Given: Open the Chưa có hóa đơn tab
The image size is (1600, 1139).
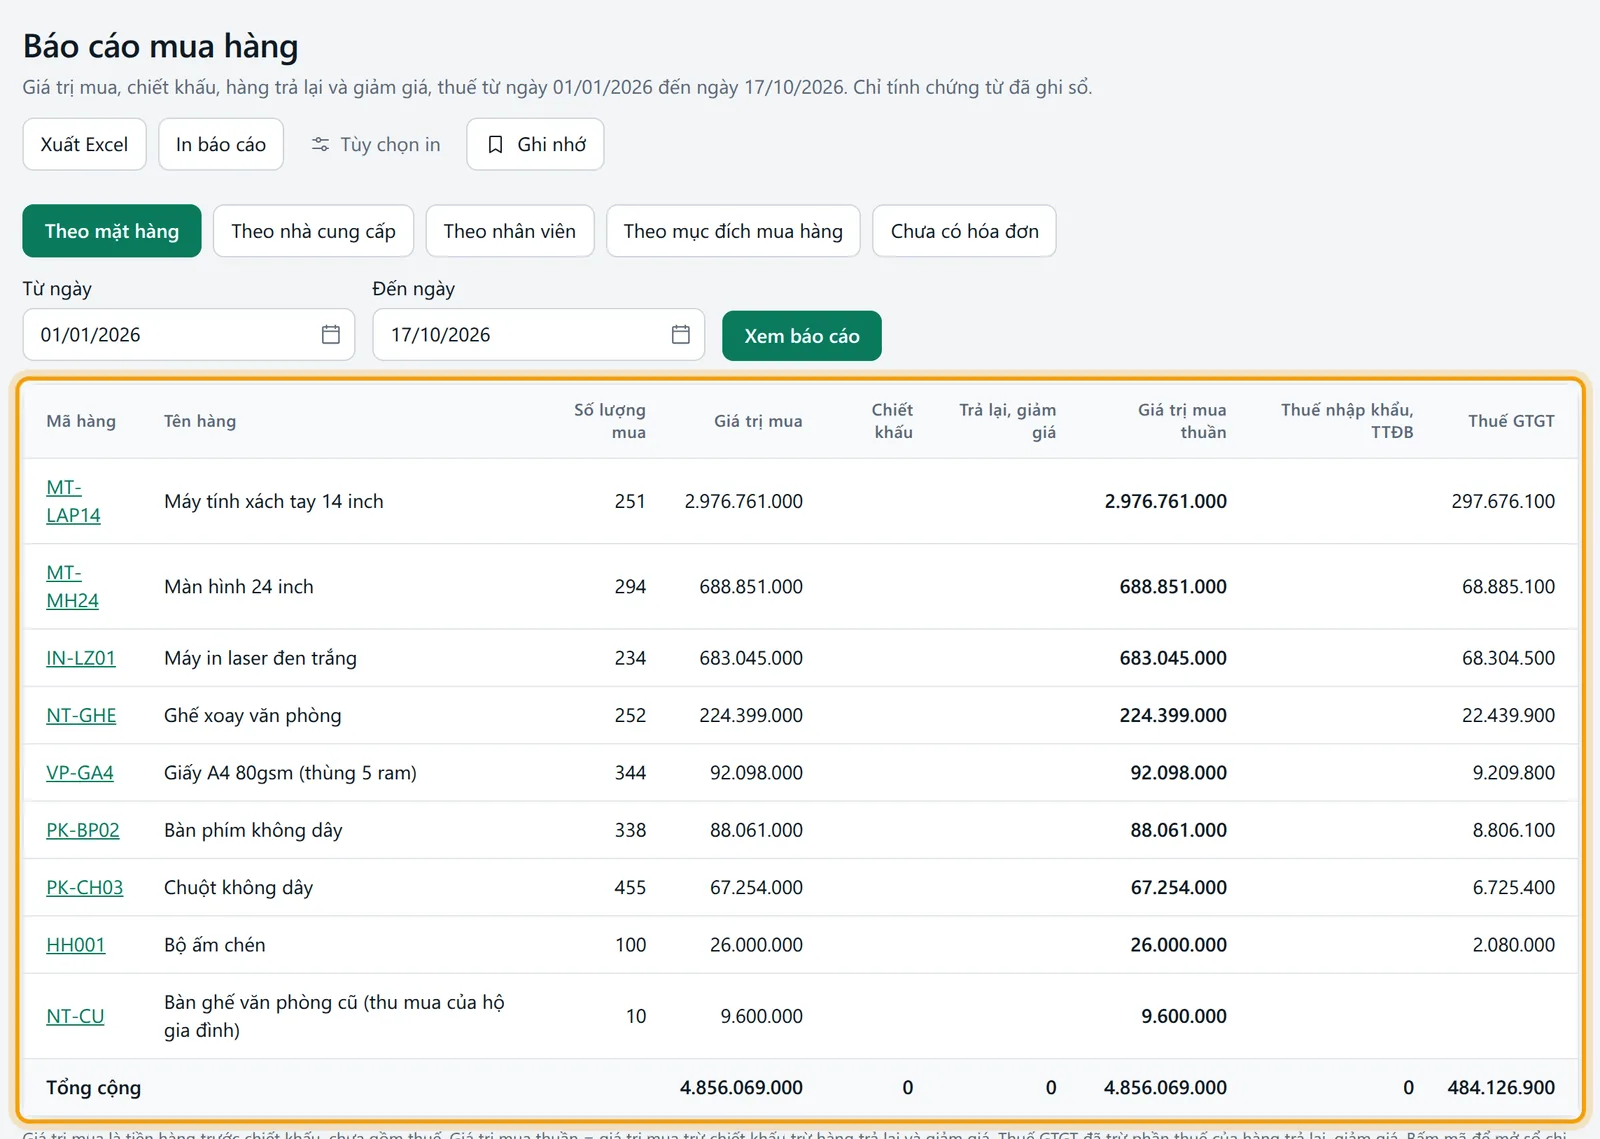Looking at the screenshot, I should [965, 231].
